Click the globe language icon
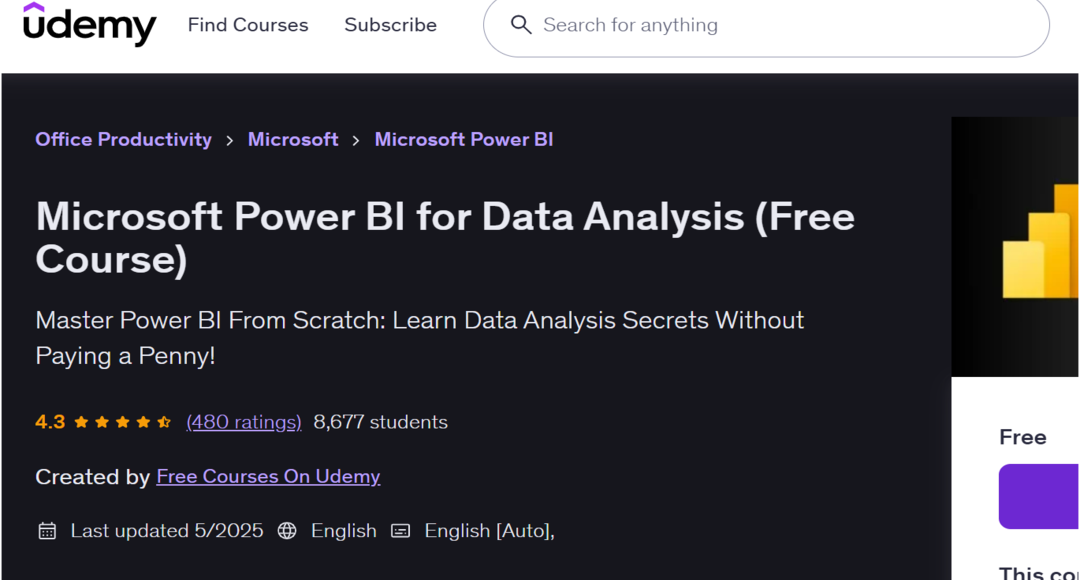The image size is (1080, 580). [287, 531]
